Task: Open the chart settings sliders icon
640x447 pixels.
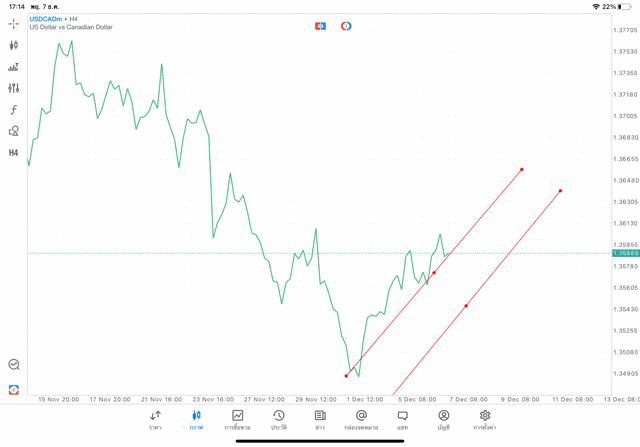Action: pyautogui.click(x=14, y=88)
